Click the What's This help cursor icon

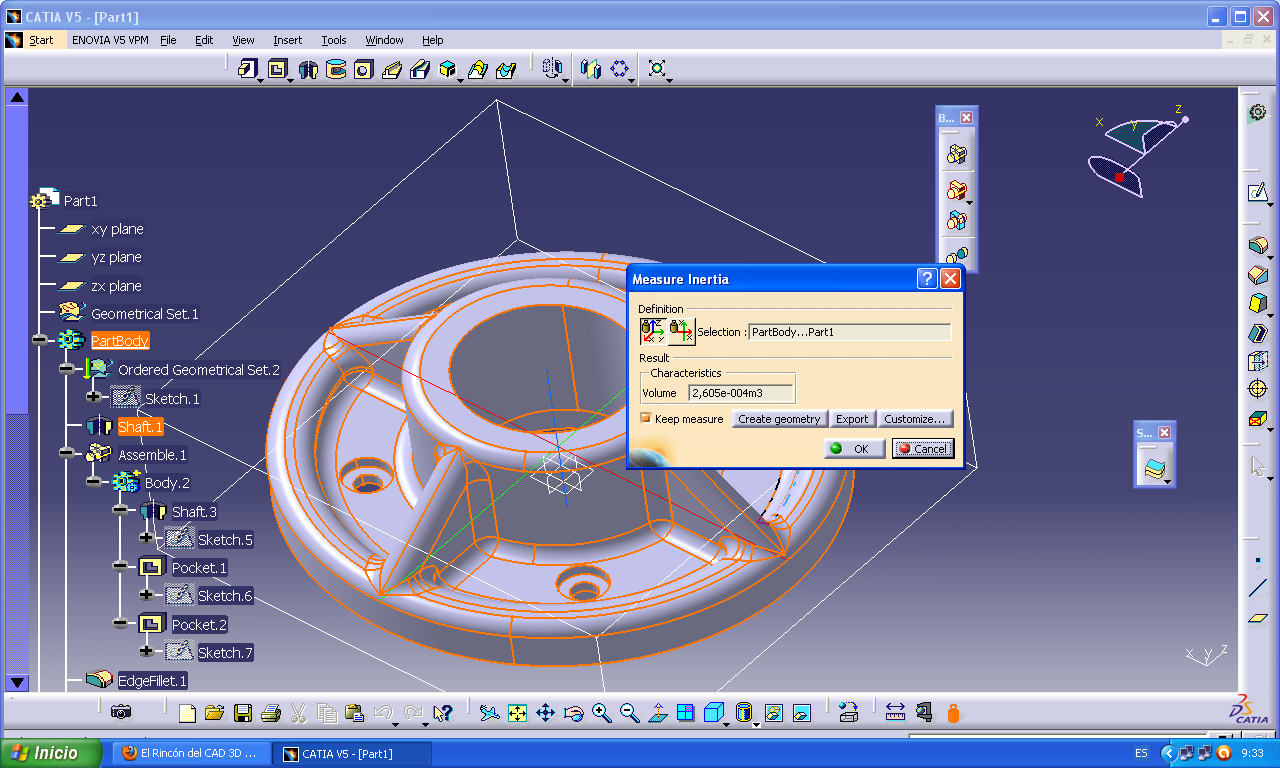[x=443, y=713]
